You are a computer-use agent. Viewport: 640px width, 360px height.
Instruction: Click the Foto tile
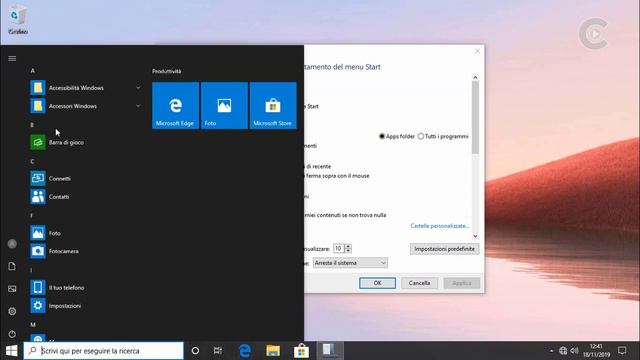pyautogui.click(x=224, y=106)
